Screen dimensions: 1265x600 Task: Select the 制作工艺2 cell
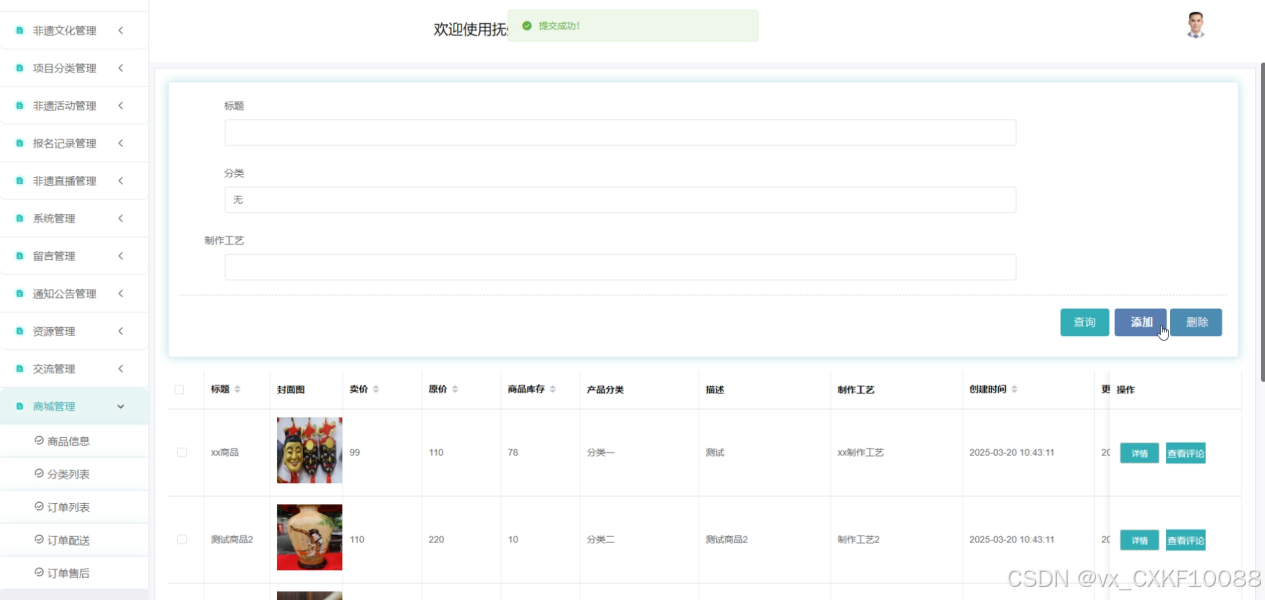858,539
